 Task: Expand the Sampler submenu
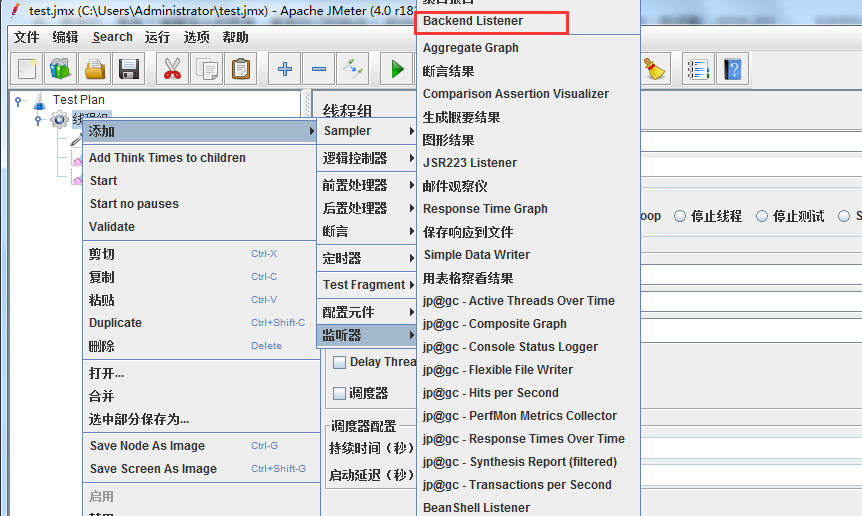pos(366,131)
